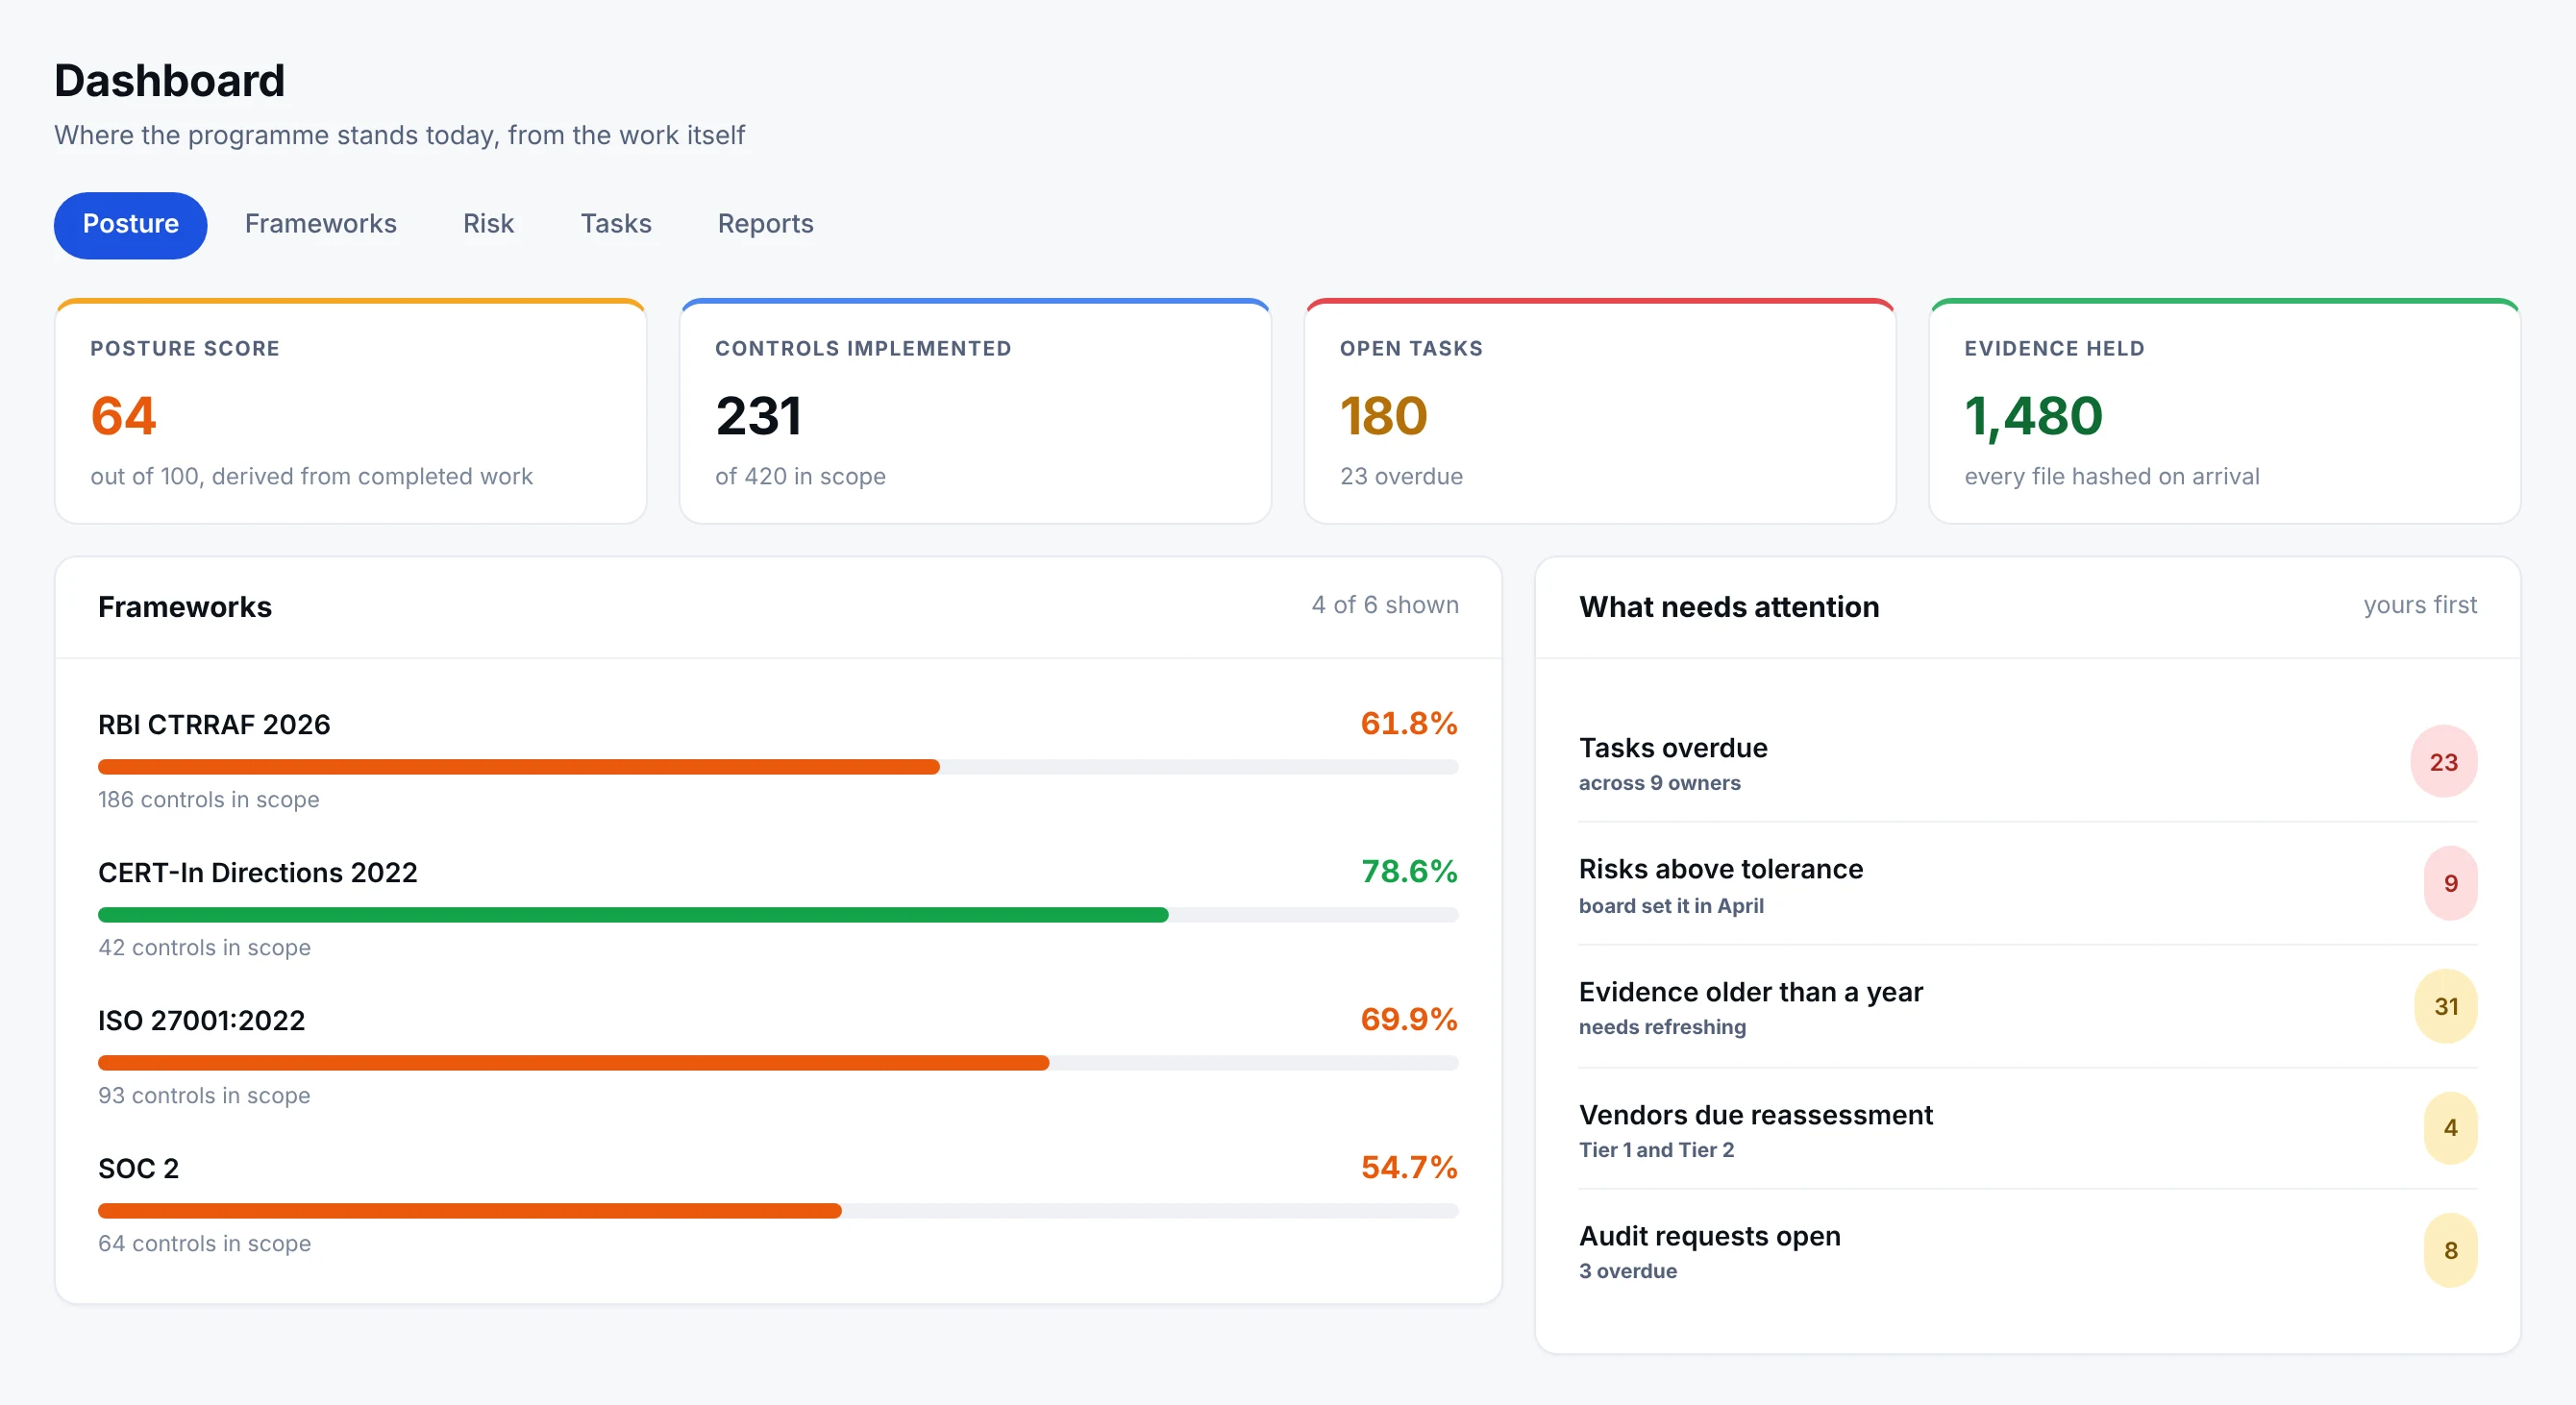The height and width of the screenshot is (1405, 2576).
Task: Click the '93 controls in scope' text
Action: 204,1096
